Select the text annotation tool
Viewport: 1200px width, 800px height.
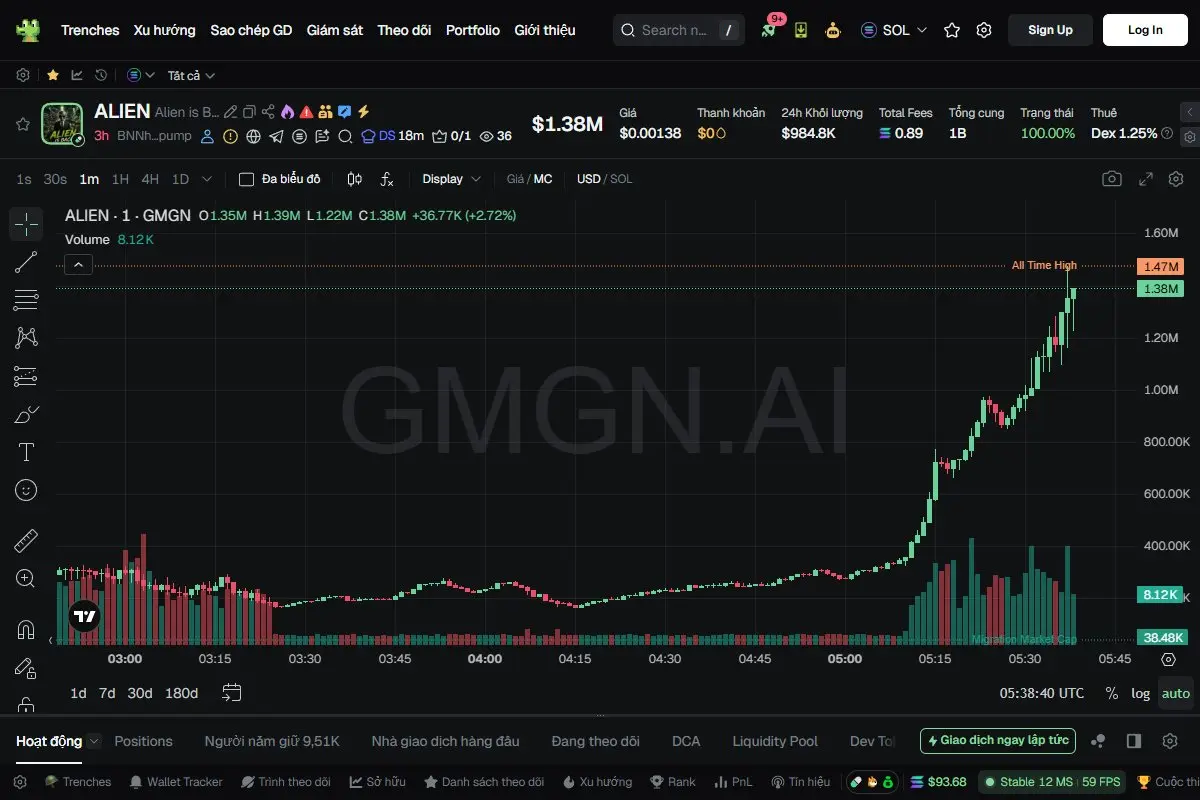point(26,452)
